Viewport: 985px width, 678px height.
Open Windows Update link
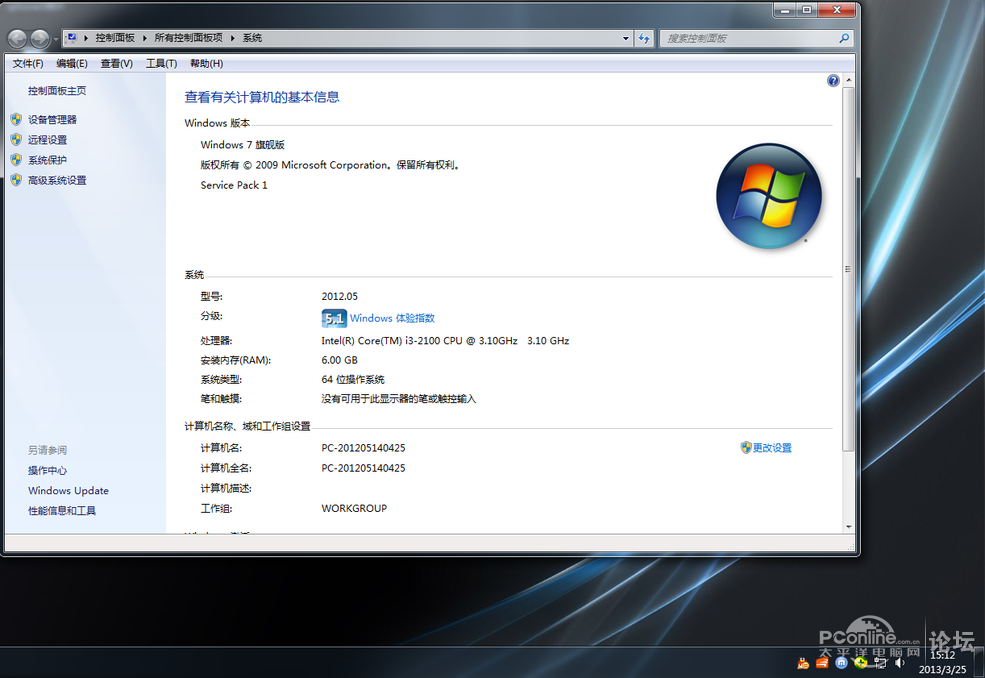(x=68, y=490)
